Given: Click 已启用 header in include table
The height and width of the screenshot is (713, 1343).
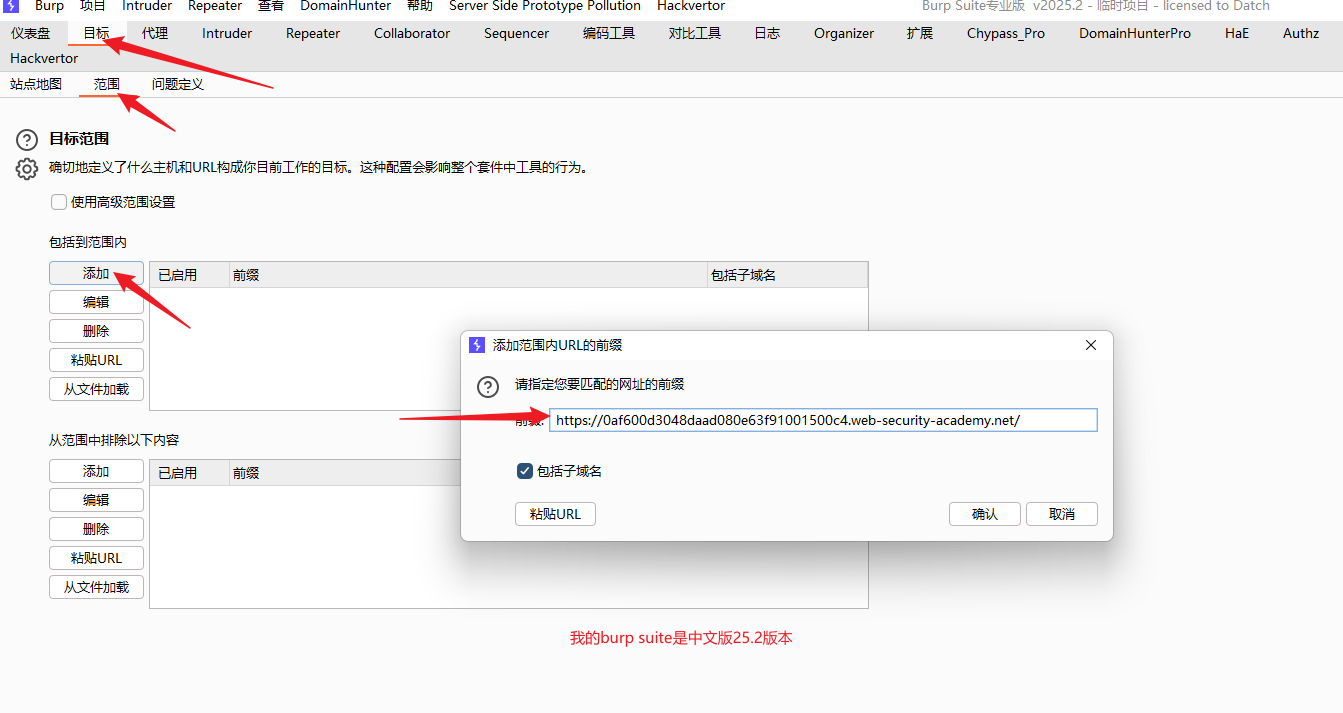Looking at the screenshot, I should (189, 275).
